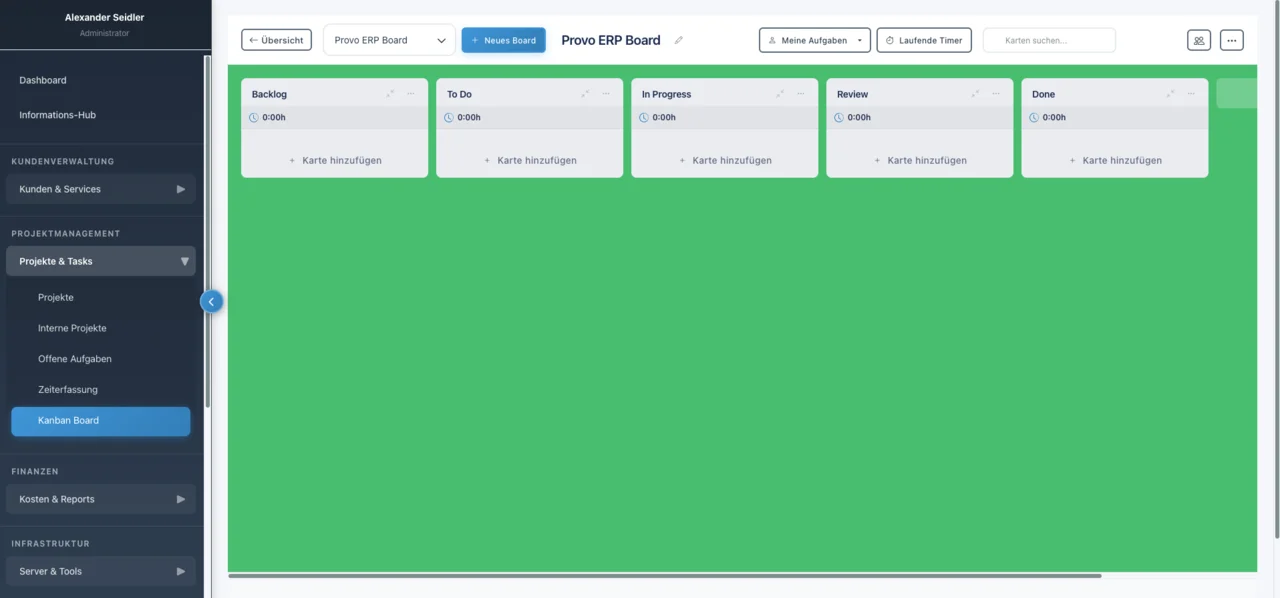
Task: Collapse the Done column using its arrows icon
Action: click(1169, 93)
